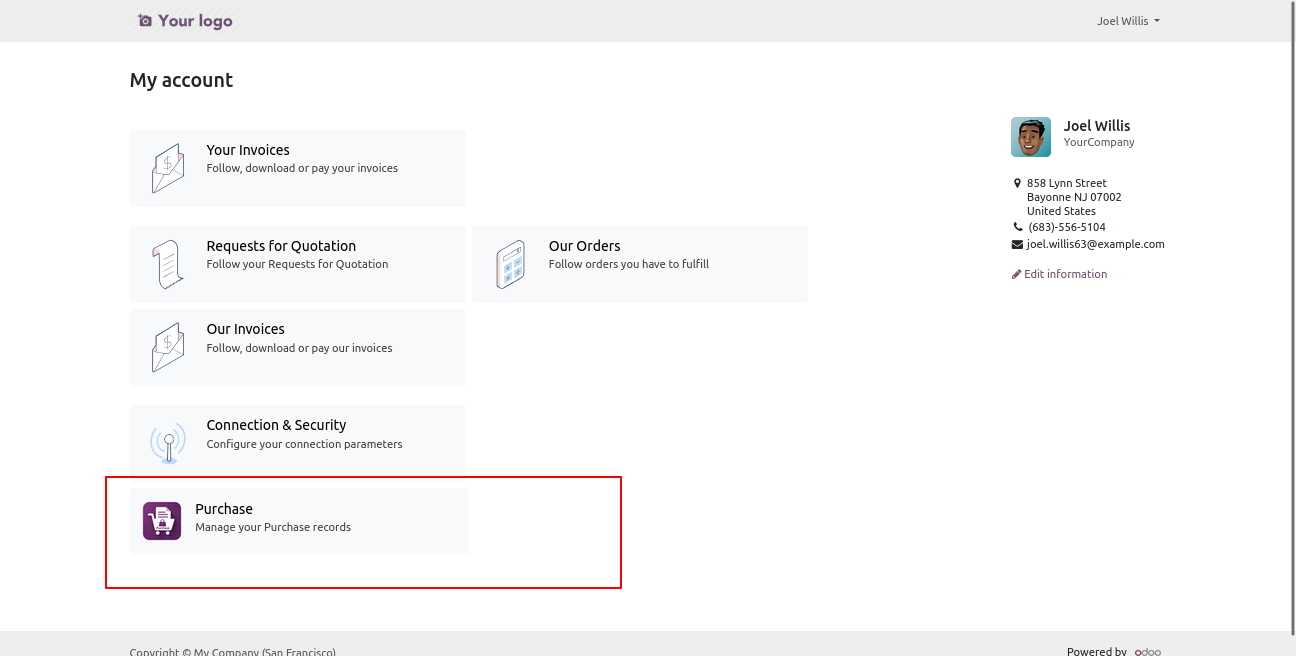Click the Connection & Security antenna icon
This screenshot has height=656, width=1296.
pyautogui.click(x=168, y=443)
